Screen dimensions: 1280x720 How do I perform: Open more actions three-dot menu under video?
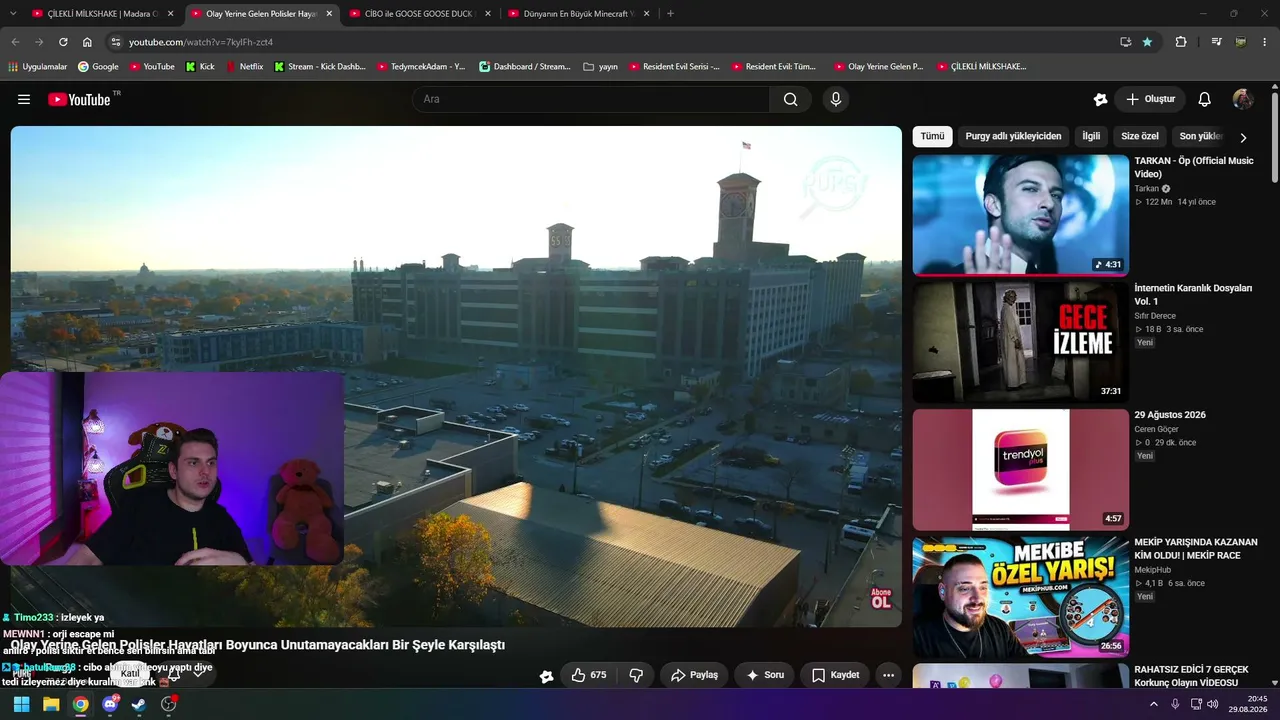[888, 675]
